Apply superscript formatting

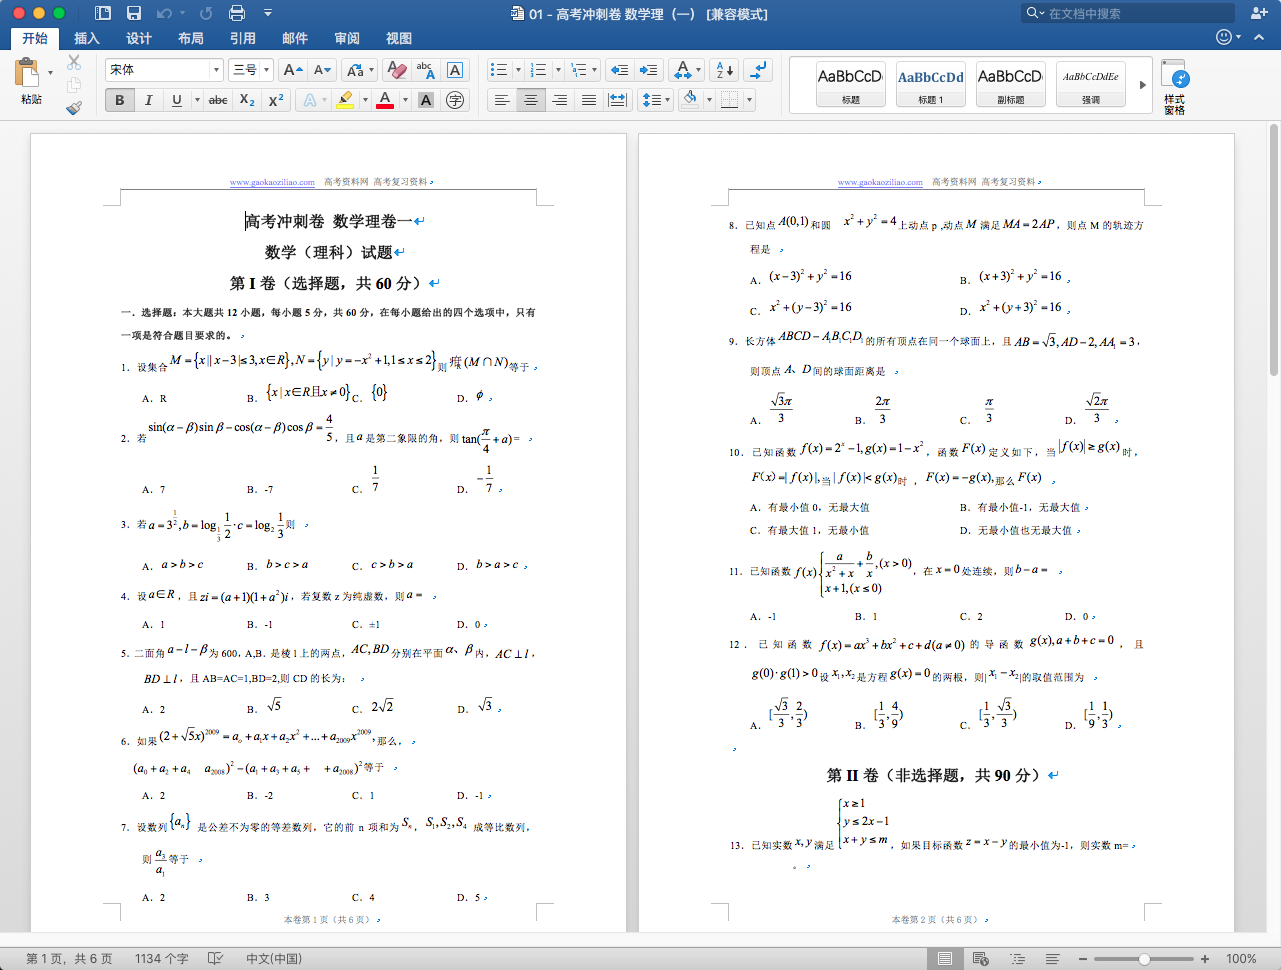coord(276,100)
